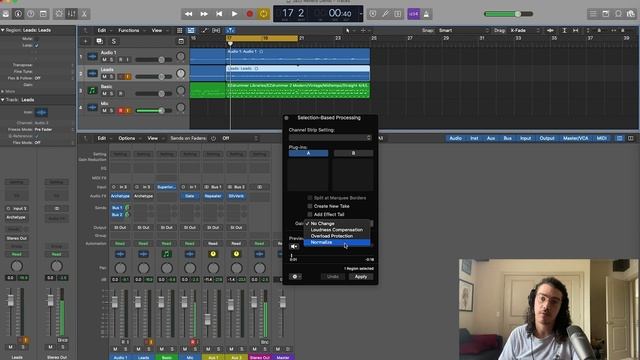Toggle the Catch playhead button

(230, 30)
